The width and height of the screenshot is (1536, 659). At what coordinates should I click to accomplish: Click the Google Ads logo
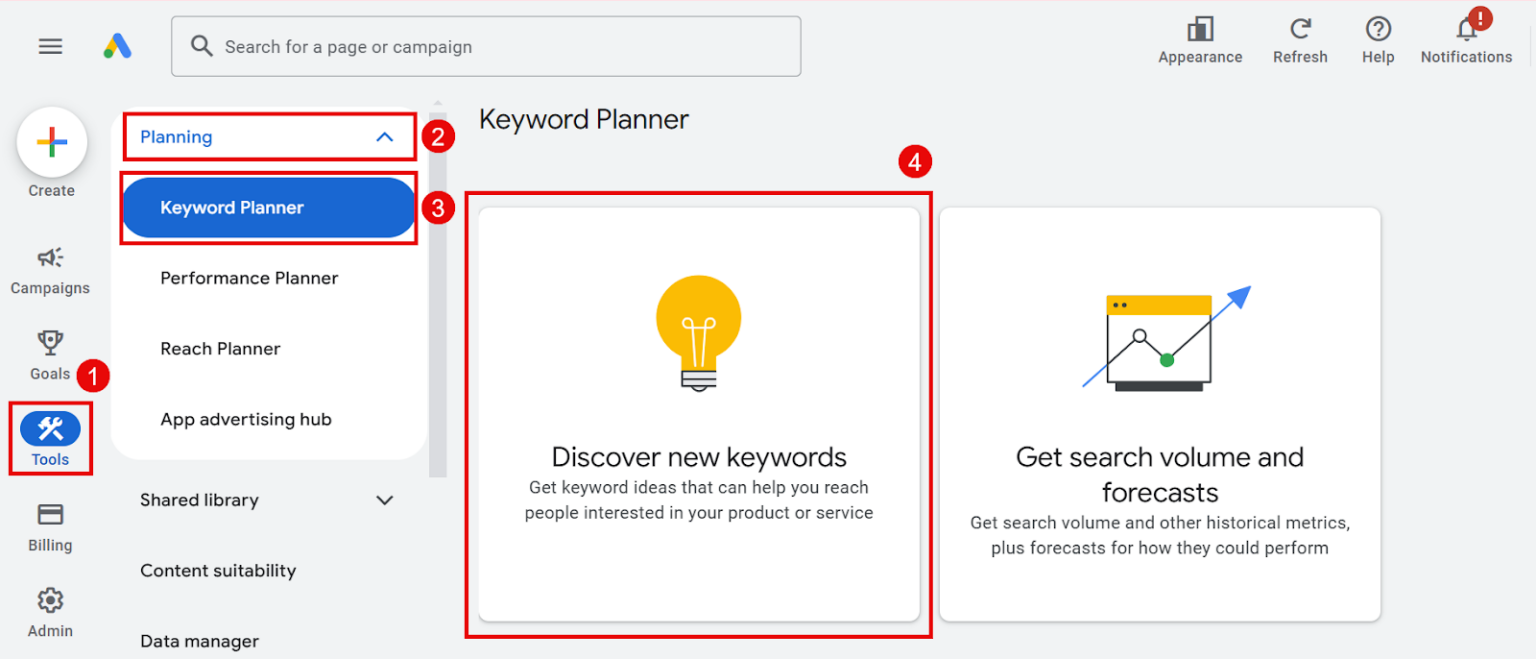click(117, 45)
